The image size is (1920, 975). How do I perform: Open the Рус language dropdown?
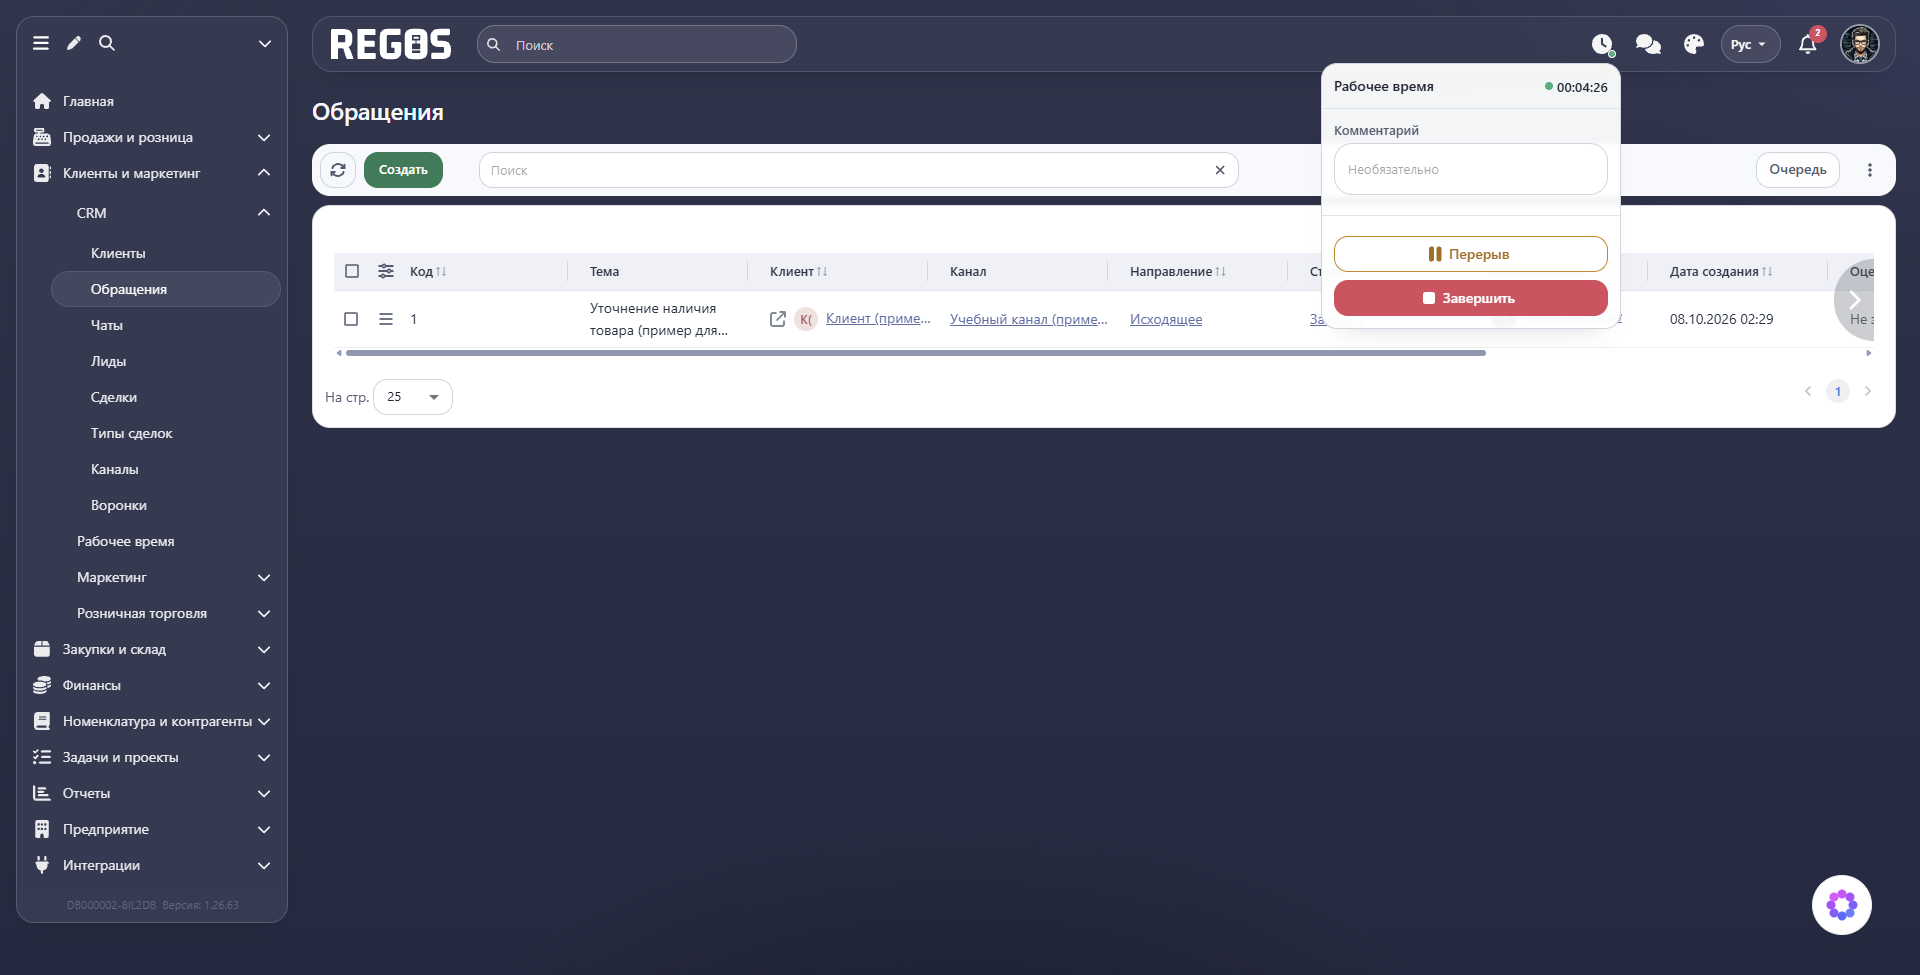1750,44
